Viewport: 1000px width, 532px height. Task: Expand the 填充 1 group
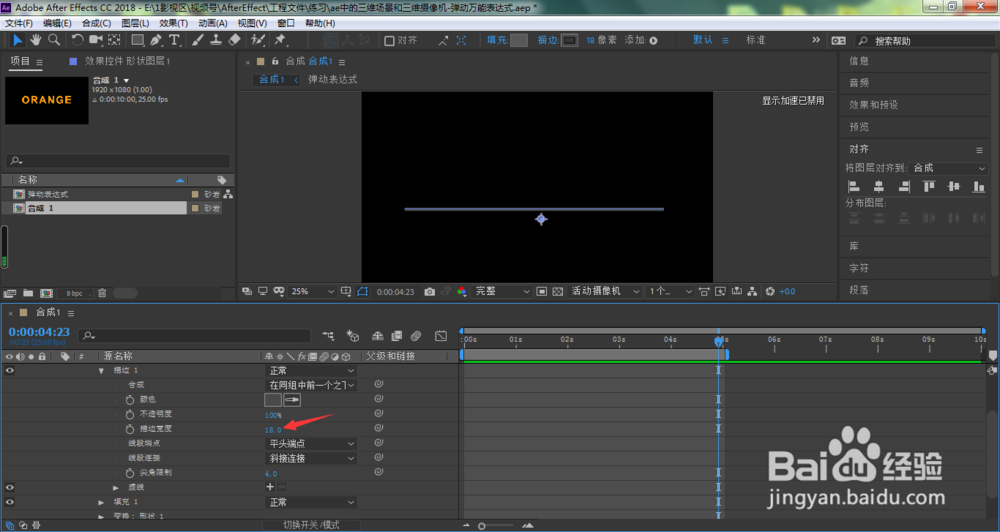click(x=101, y=502)
